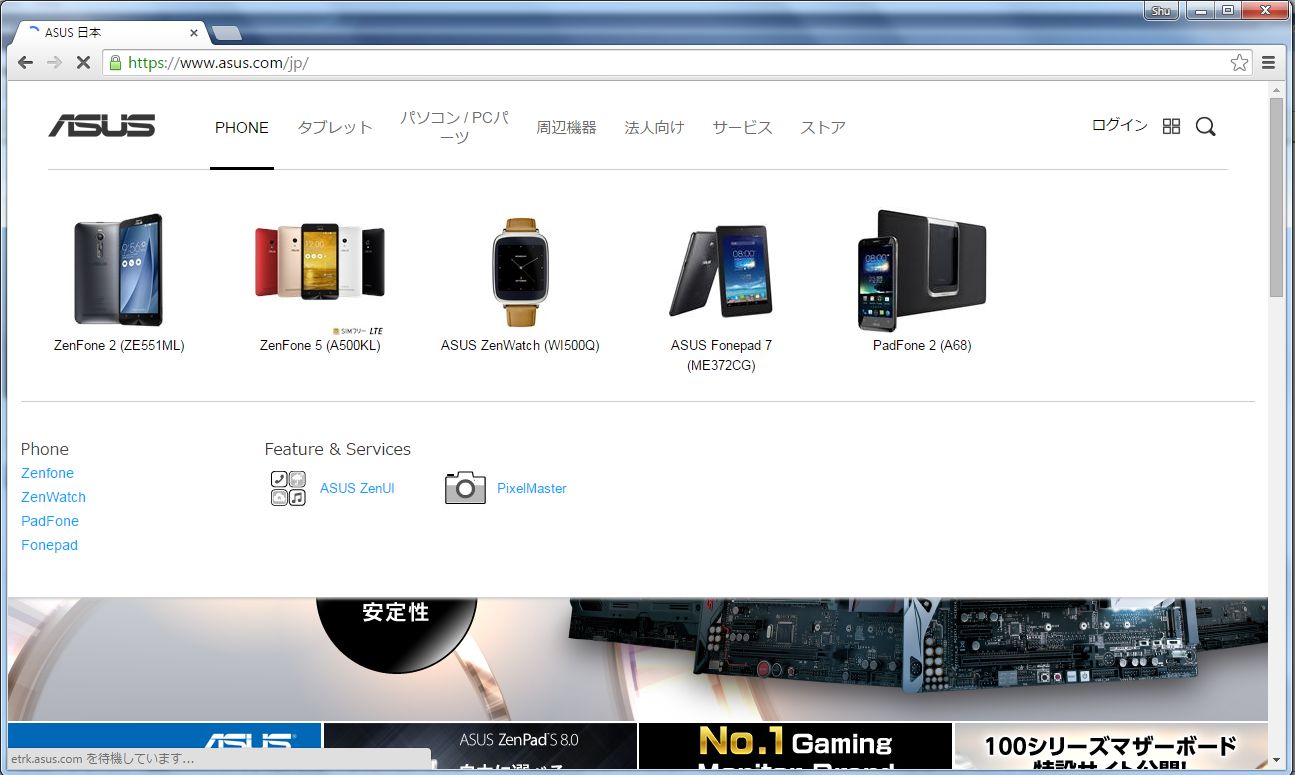
Task: Open a new browser tab
Action: (227, 33)
